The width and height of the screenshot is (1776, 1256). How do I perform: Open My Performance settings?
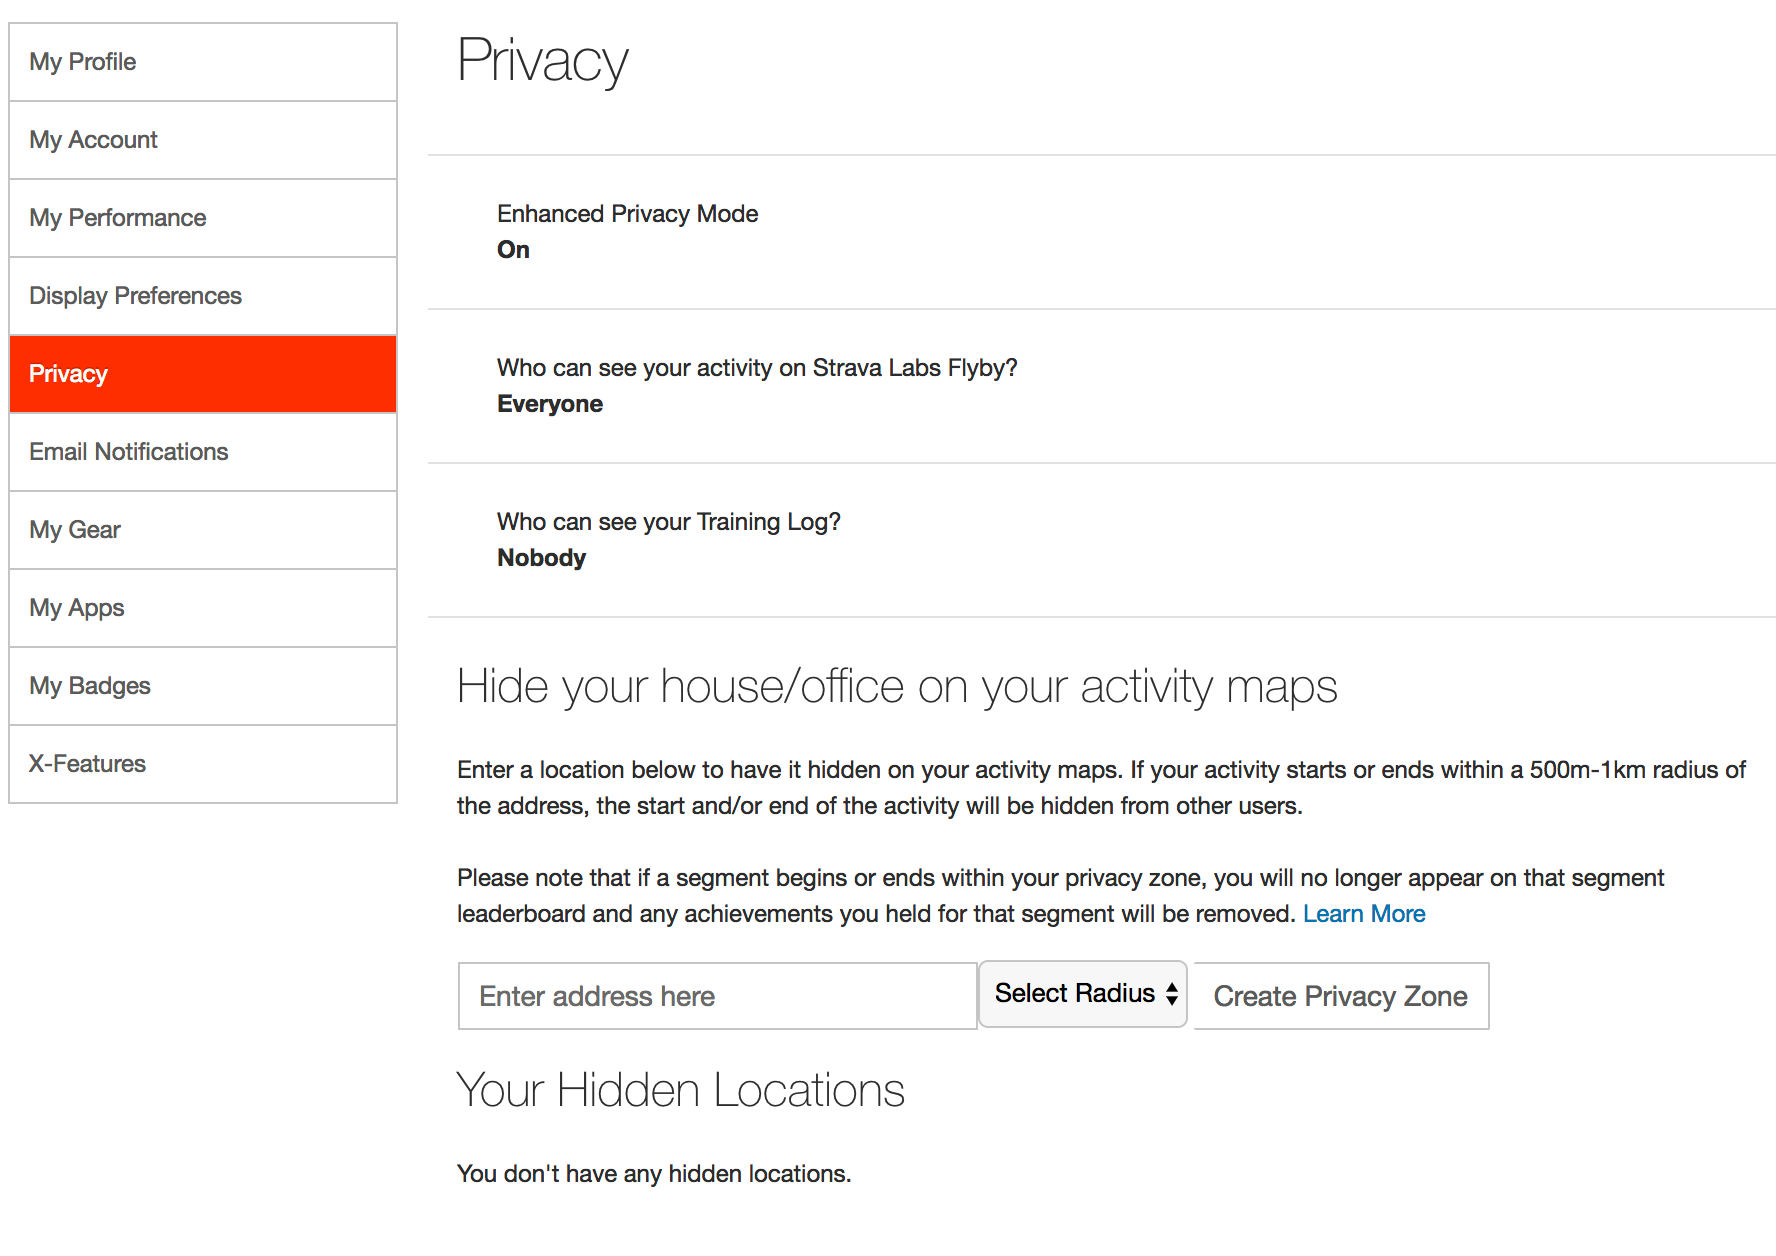click(x=203, y=218)
